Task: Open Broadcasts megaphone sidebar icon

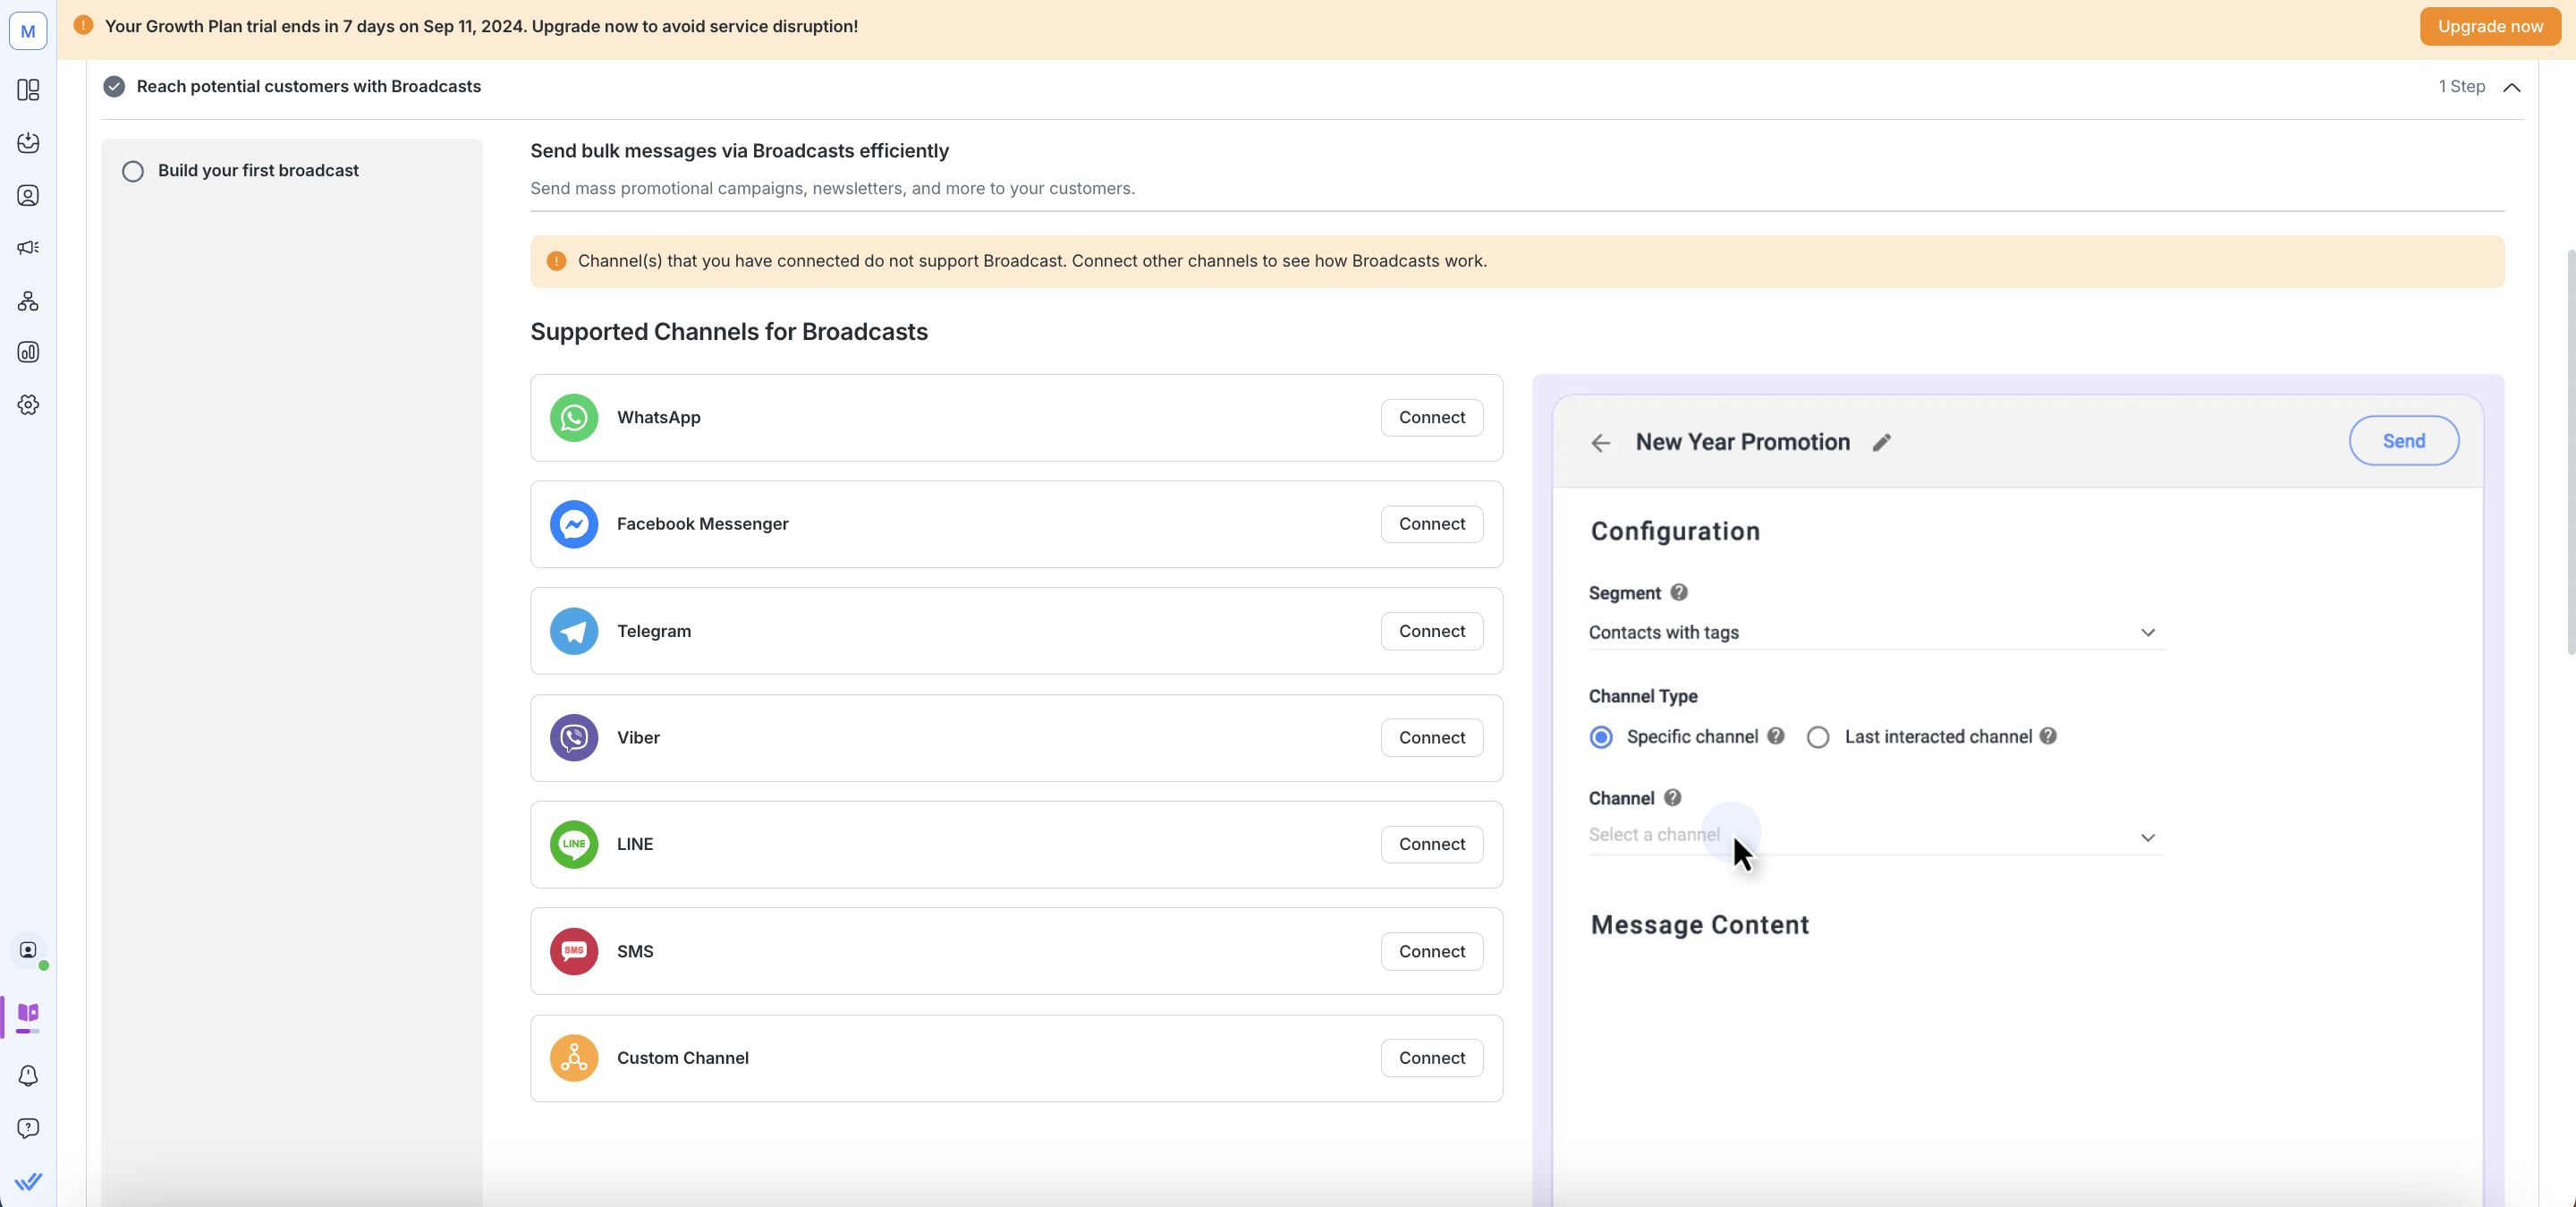Action: tap(28, 248)
